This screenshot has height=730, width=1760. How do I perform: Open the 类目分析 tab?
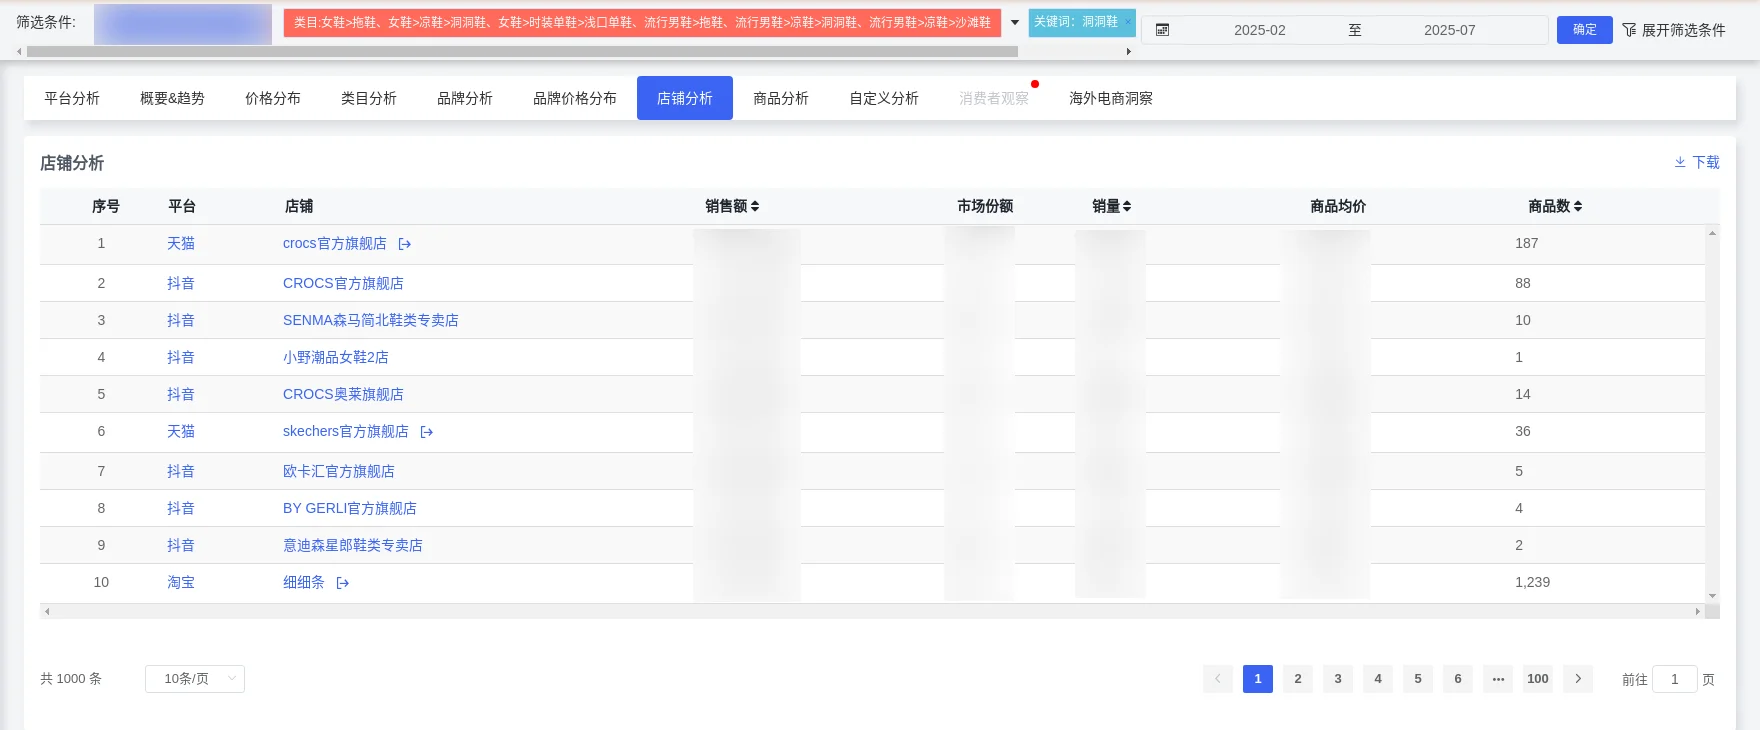point(369,98)
